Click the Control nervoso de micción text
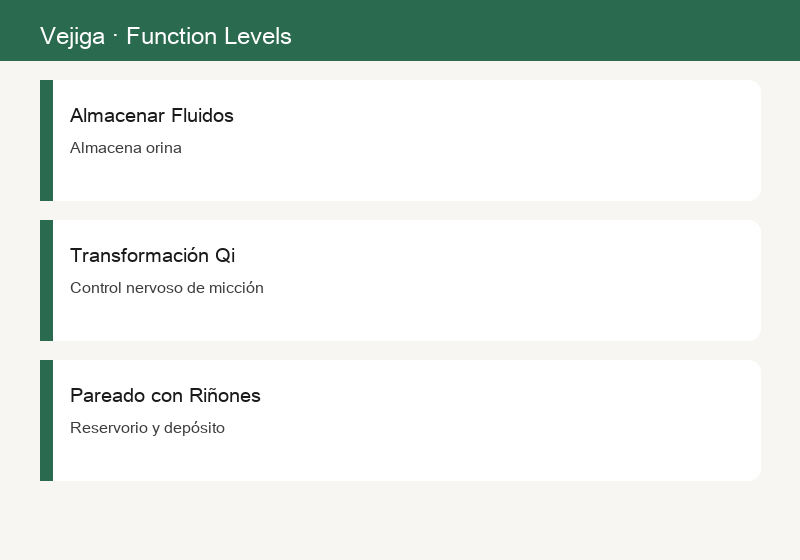Image resolution: width=800 pixels, height=560 pixels. click(167, 288)
